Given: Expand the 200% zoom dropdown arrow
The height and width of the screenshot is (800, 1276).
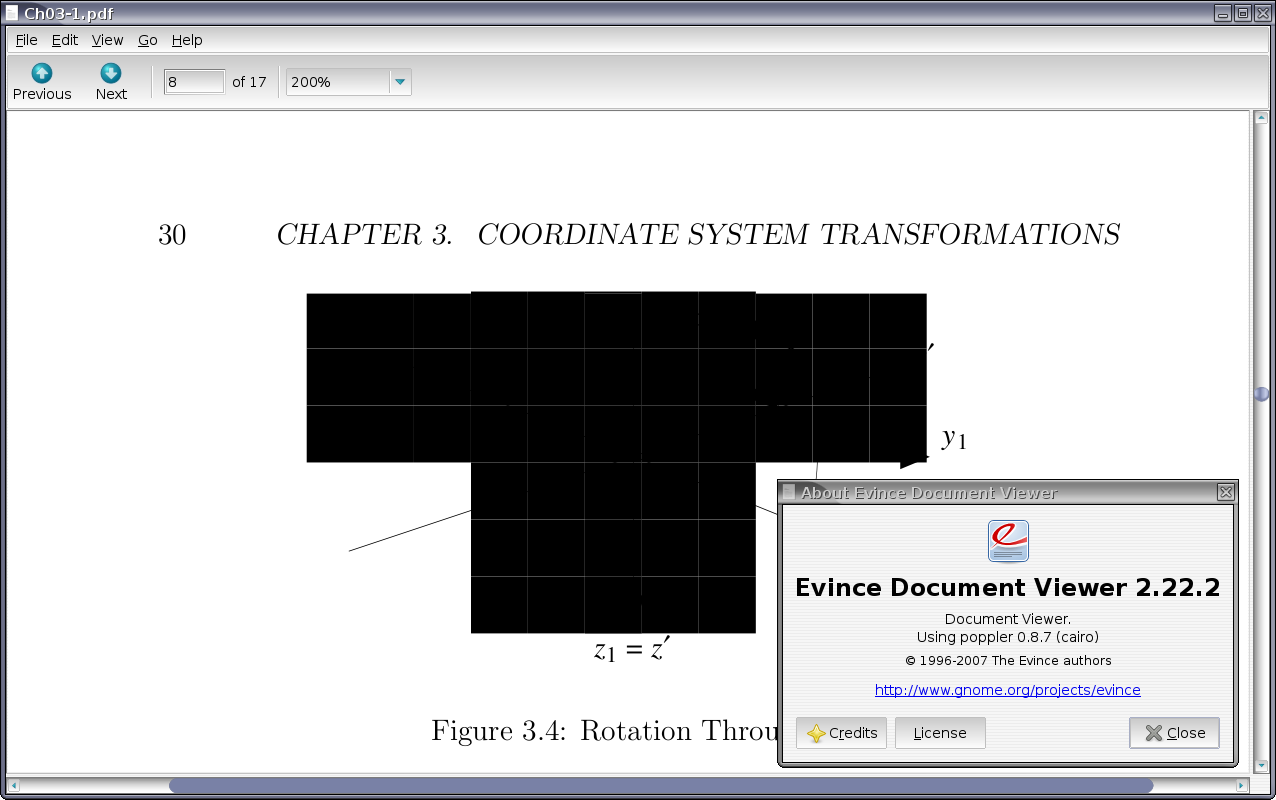Looking at the screenshot, I should point(400,82).
